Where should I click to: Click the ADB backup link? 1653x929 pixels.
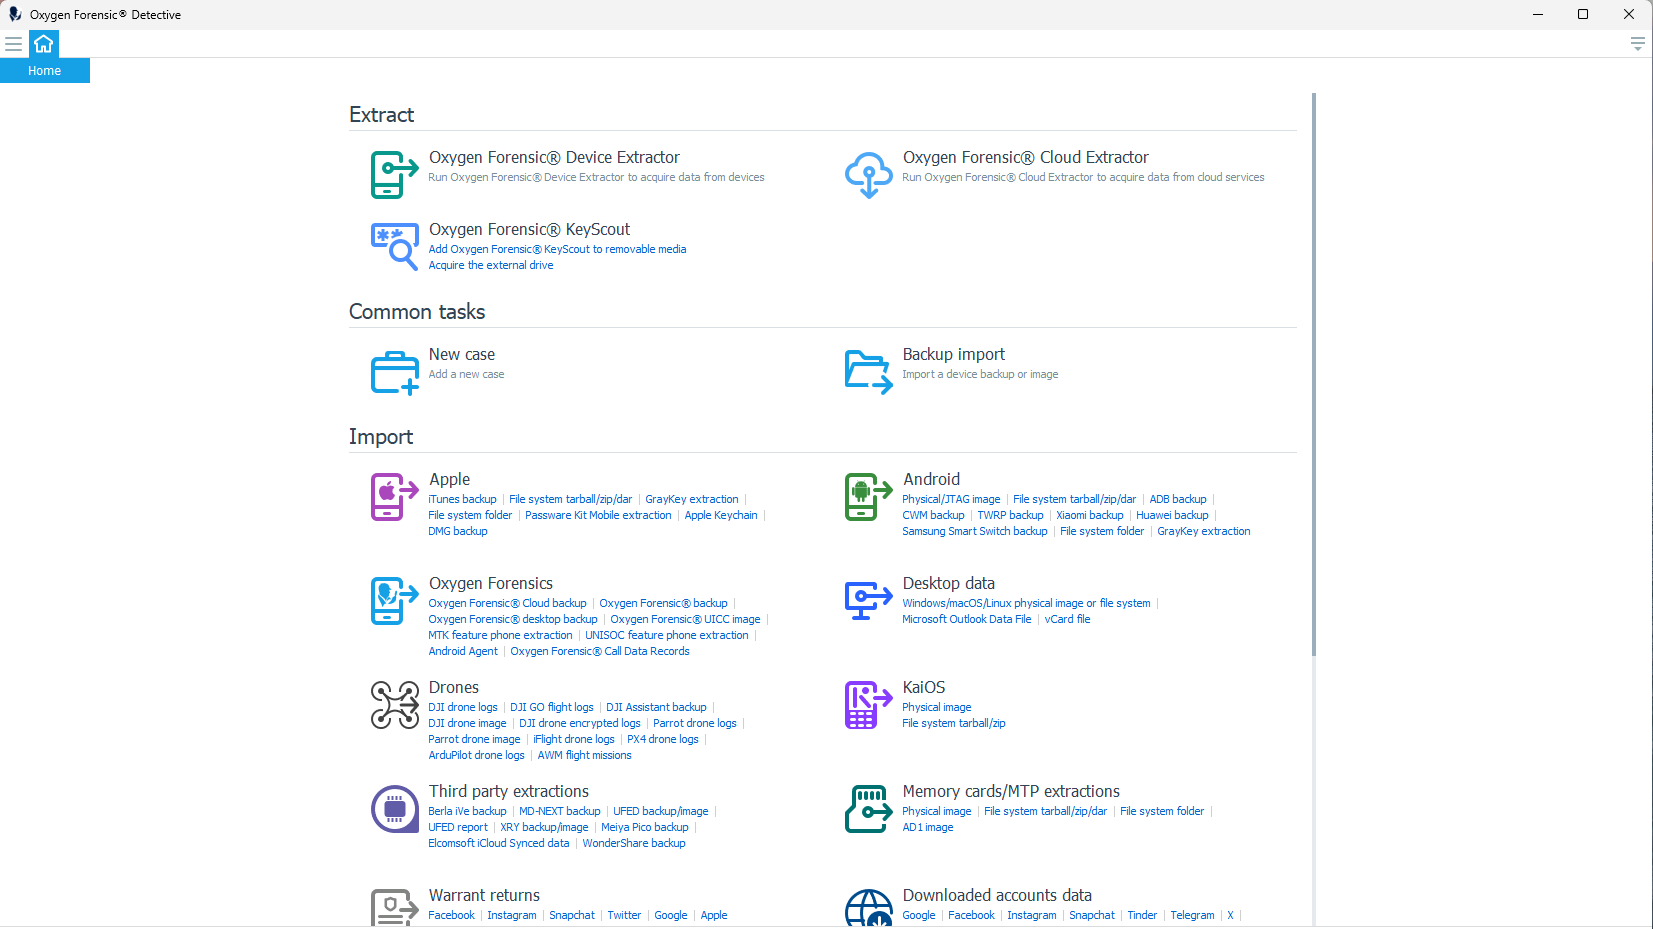click(1177, 499)
